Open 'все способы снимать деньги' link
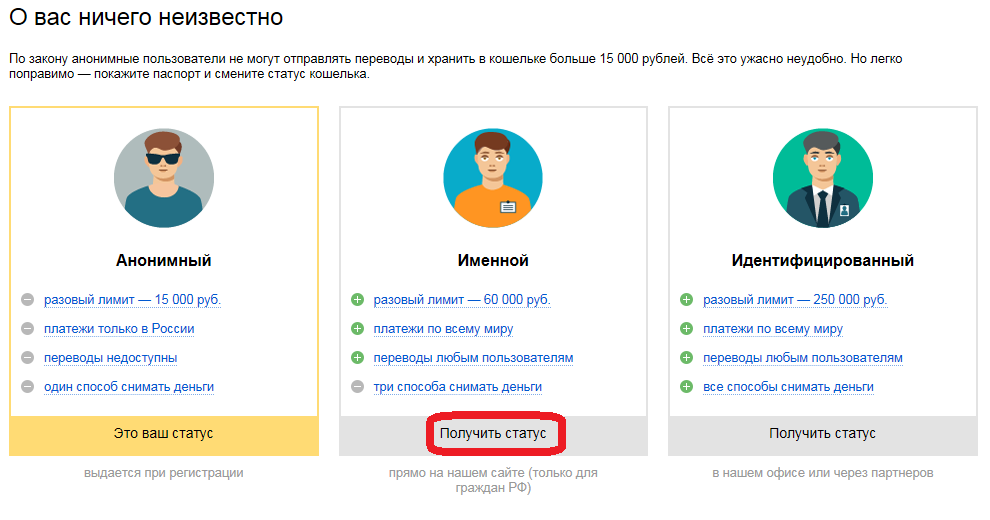Screen dimensions: 990x520 788,387
